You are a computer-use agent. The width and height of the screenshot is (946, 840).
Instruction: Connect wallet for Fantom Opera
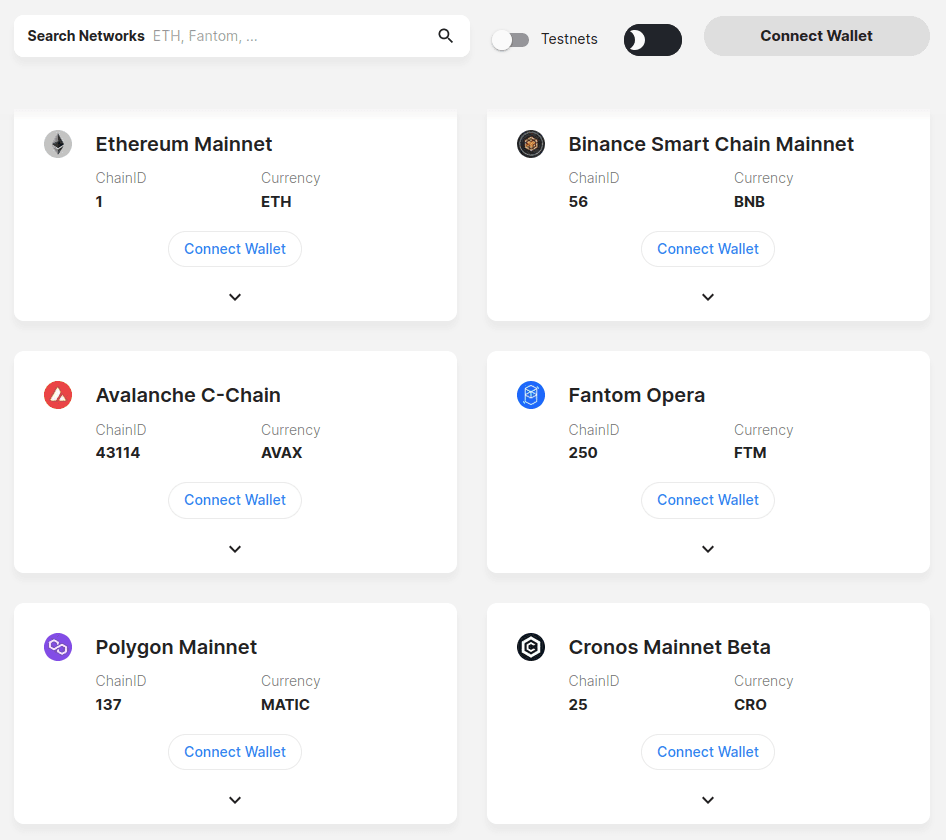pyautogui.click(x=708, y=500)
